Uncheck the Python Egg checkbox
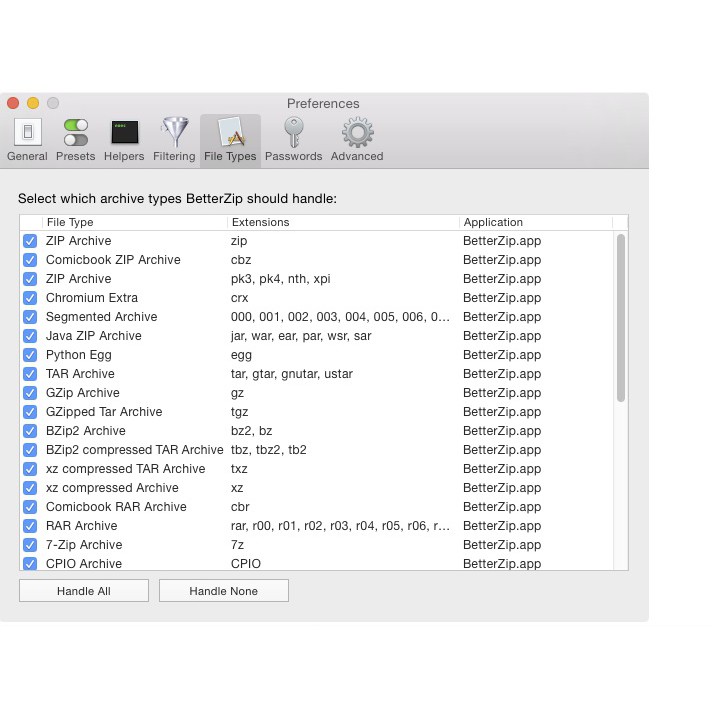 pos(30,355)
